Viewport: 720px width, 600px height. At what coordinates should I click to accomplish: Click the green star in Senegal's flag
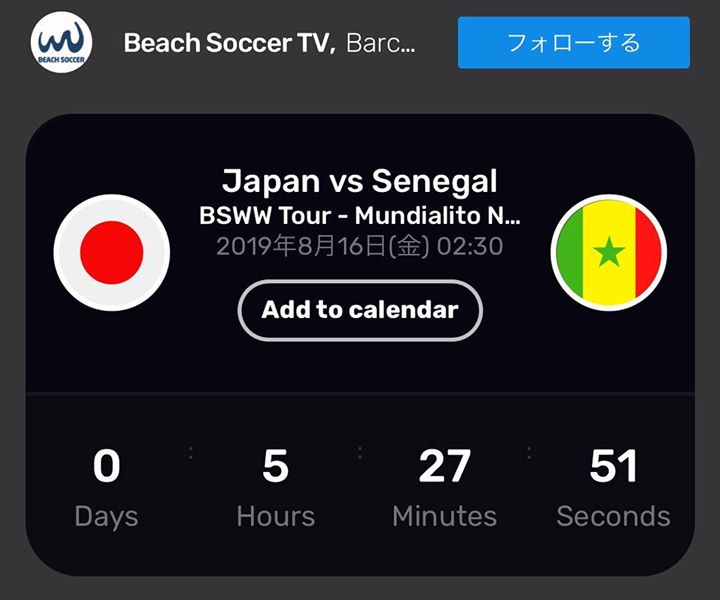click(609, 252)
